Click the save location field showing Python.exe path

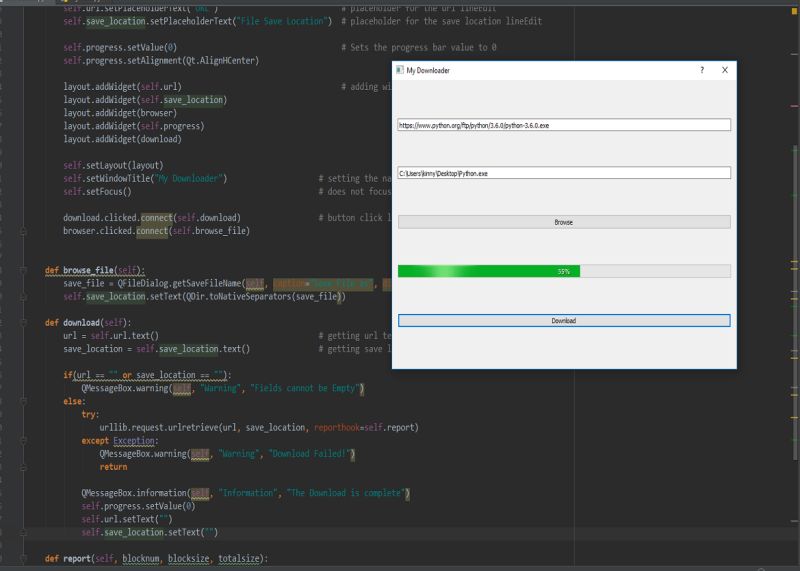point(564,173)
